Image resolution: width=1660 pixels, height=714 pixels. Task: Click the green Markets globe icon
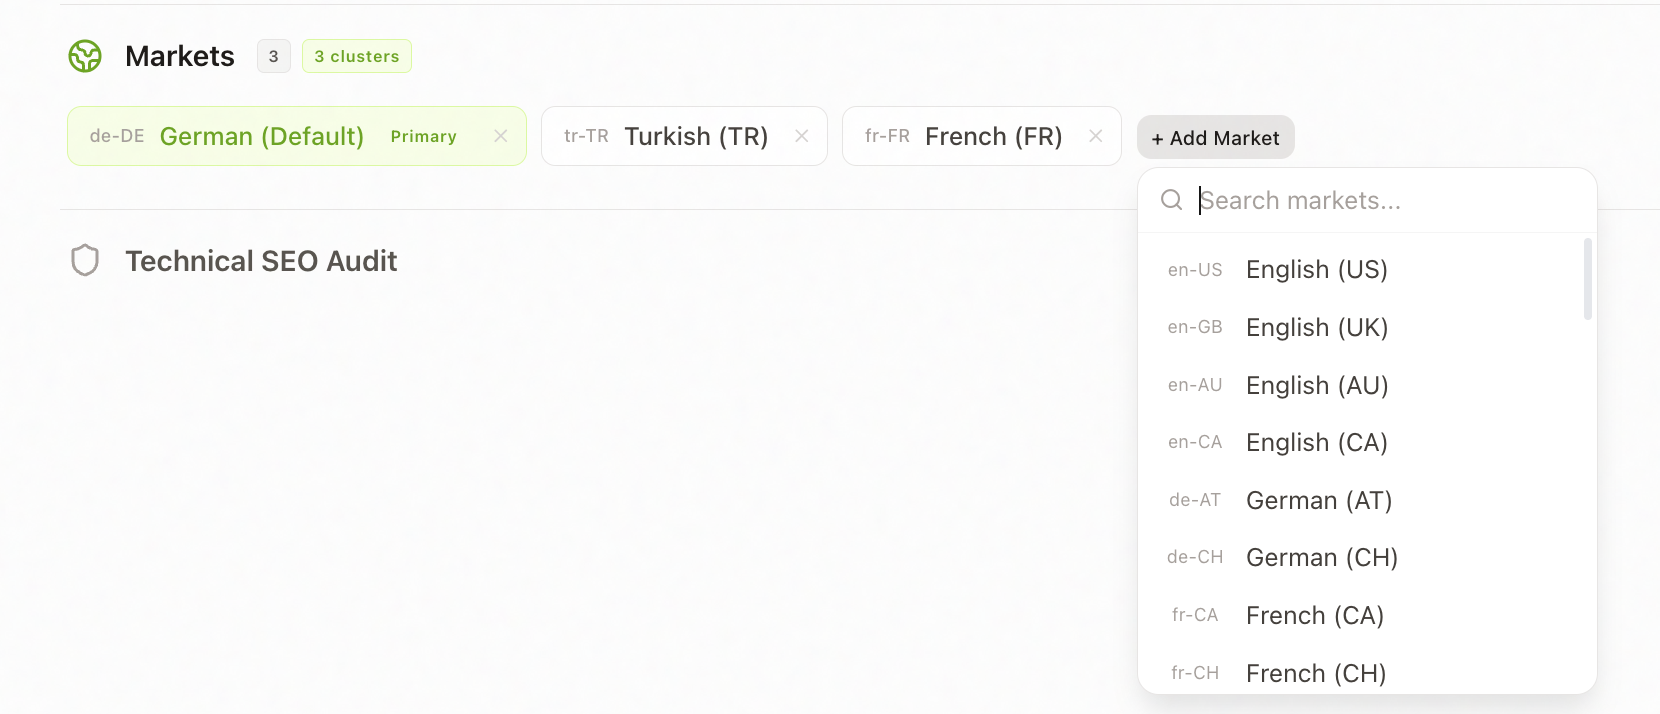(85, 56)
